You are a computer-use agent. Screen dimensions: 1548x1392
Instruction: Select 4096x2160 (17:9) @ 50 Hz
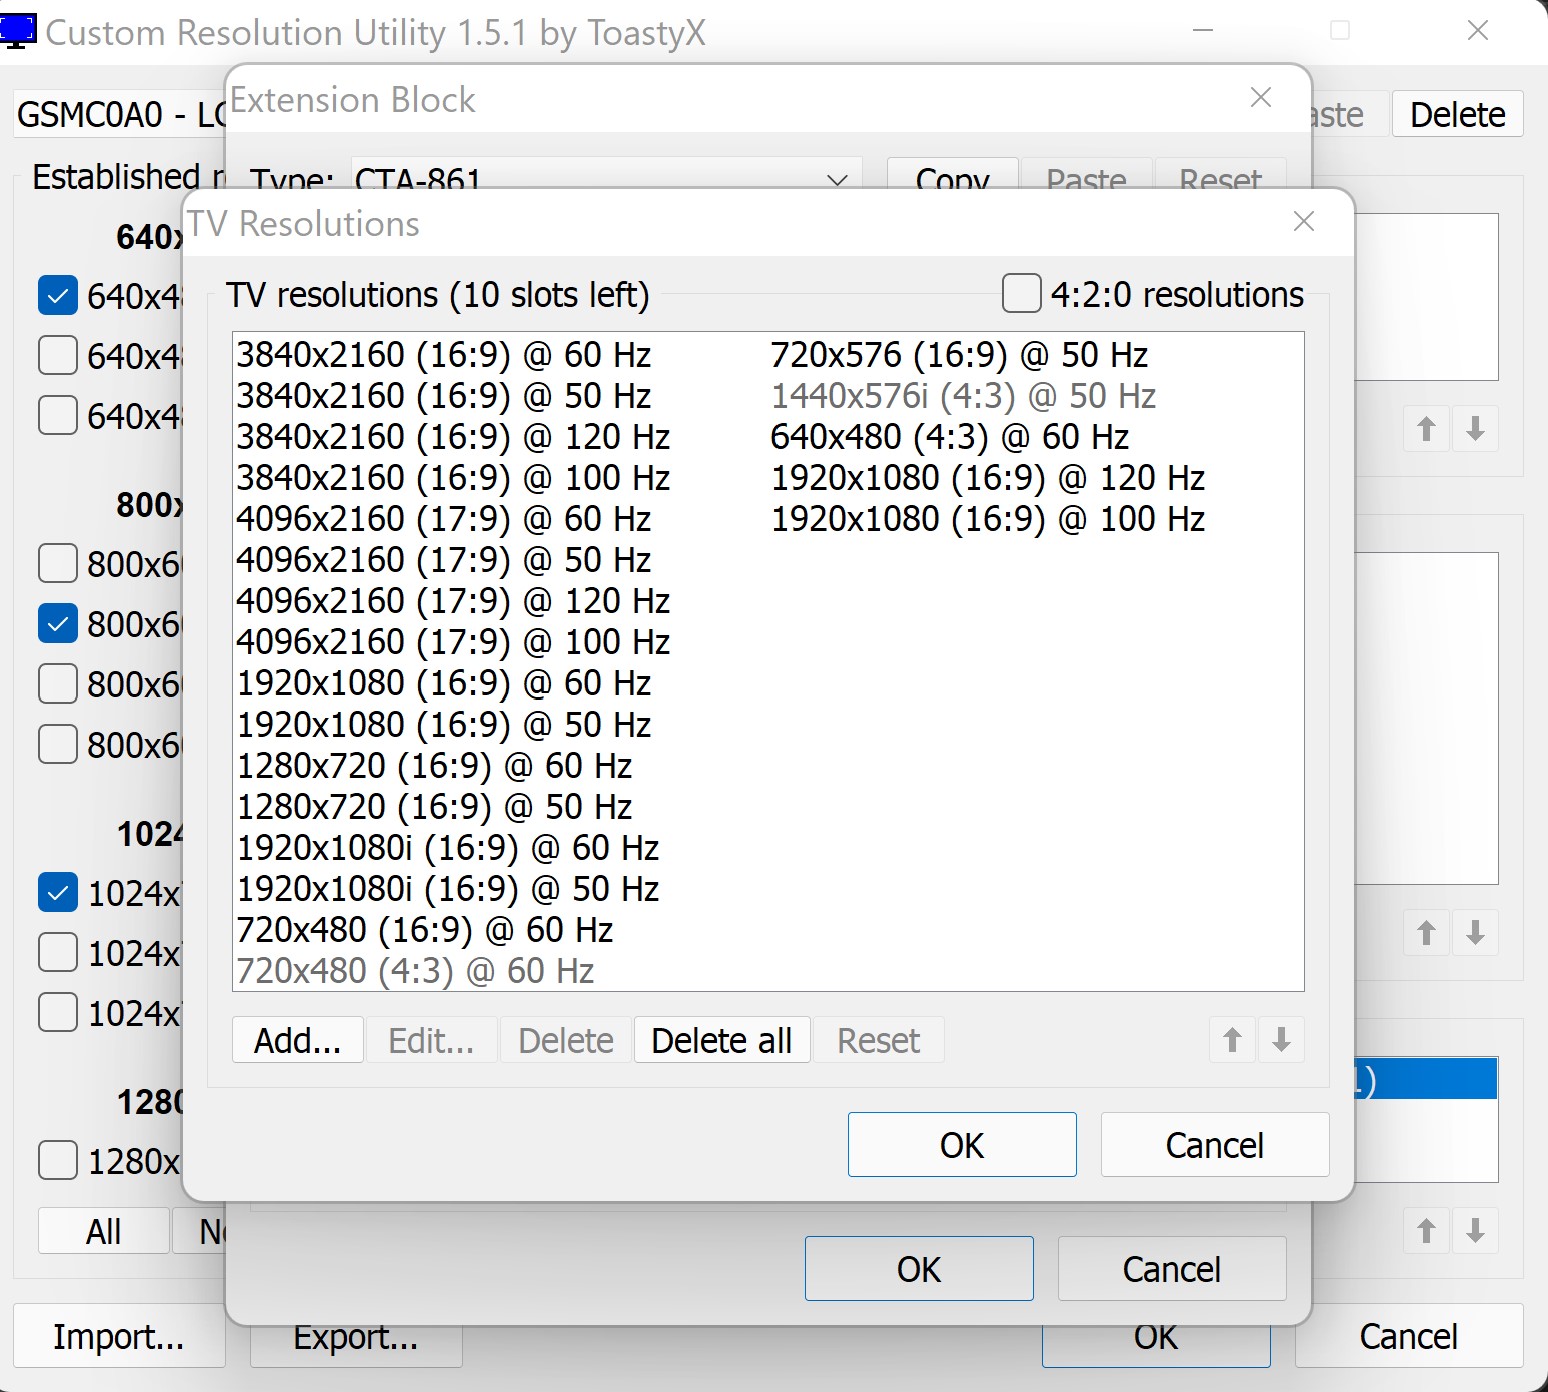444,560
